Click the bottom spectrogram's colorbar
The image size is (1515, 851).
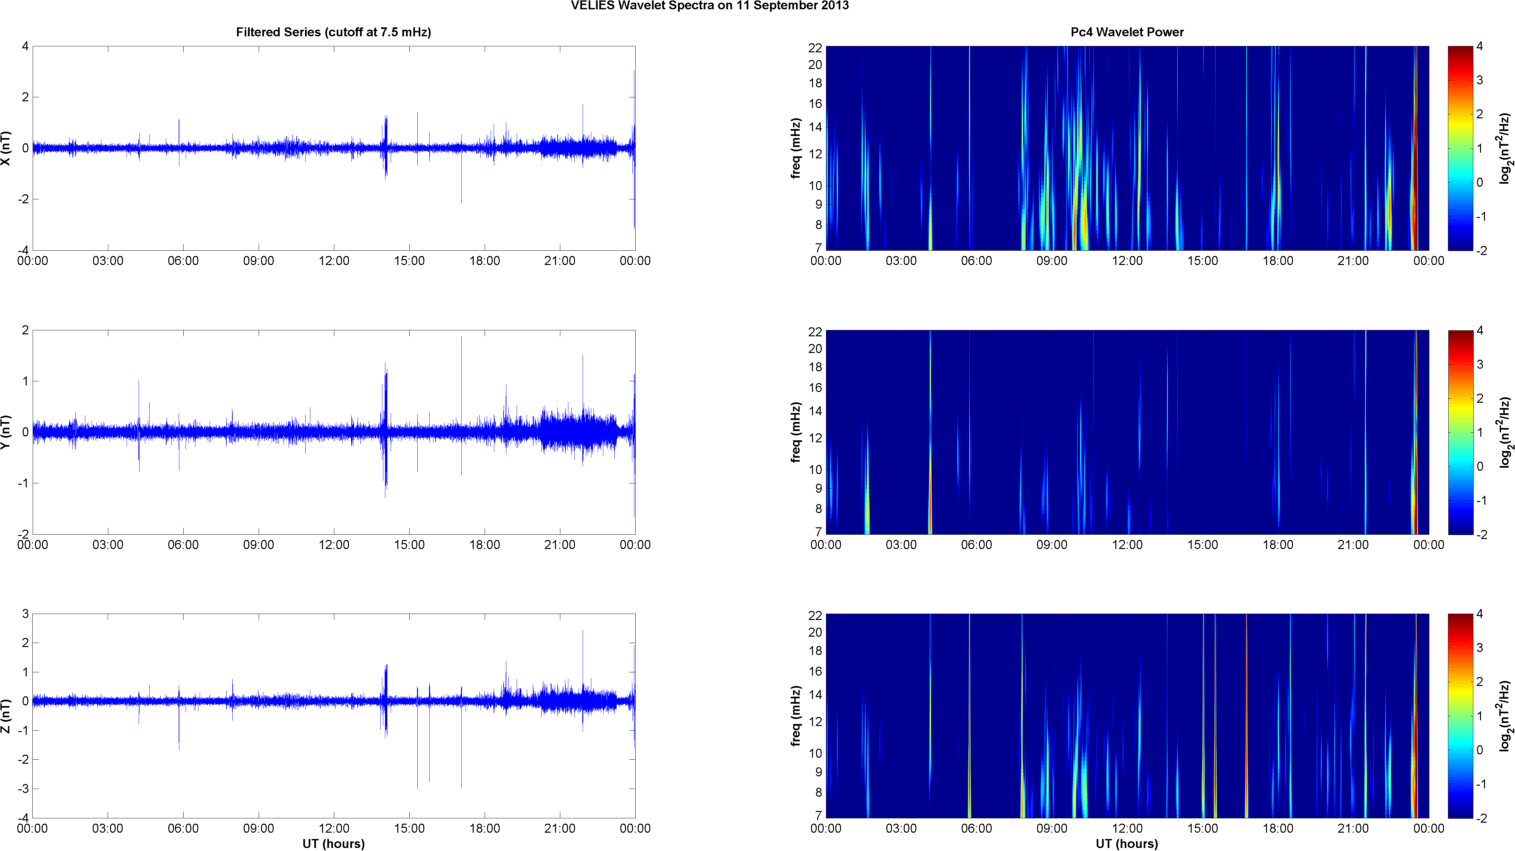[x=1459, y=716]
